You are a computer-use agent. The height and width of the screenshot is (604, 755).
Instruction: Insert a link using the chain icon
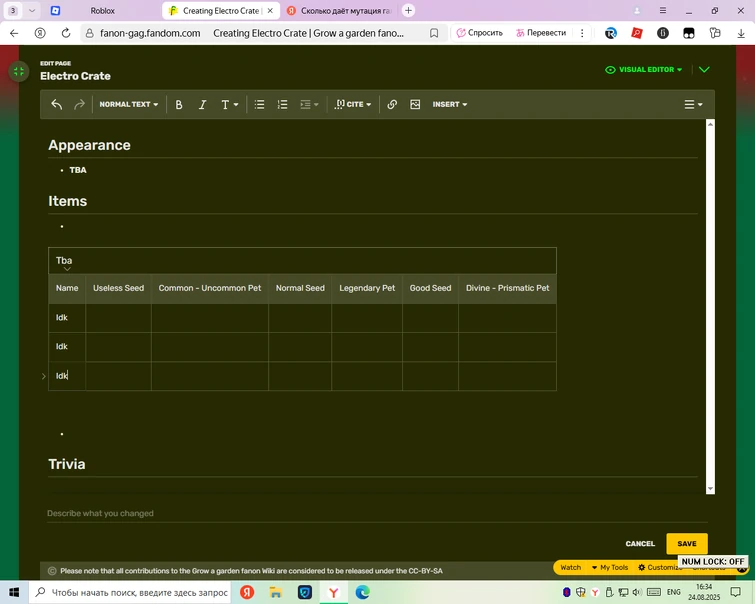(392, 105)
